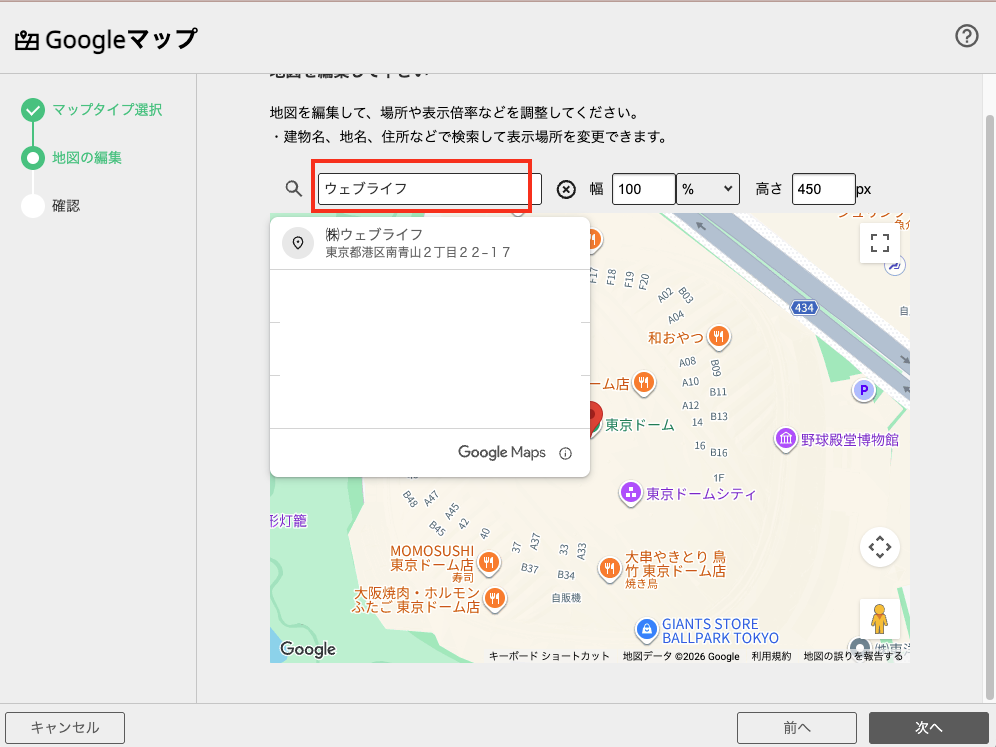
Task: Open the width unit % dropdown
Action: click(x=708, y=189)
